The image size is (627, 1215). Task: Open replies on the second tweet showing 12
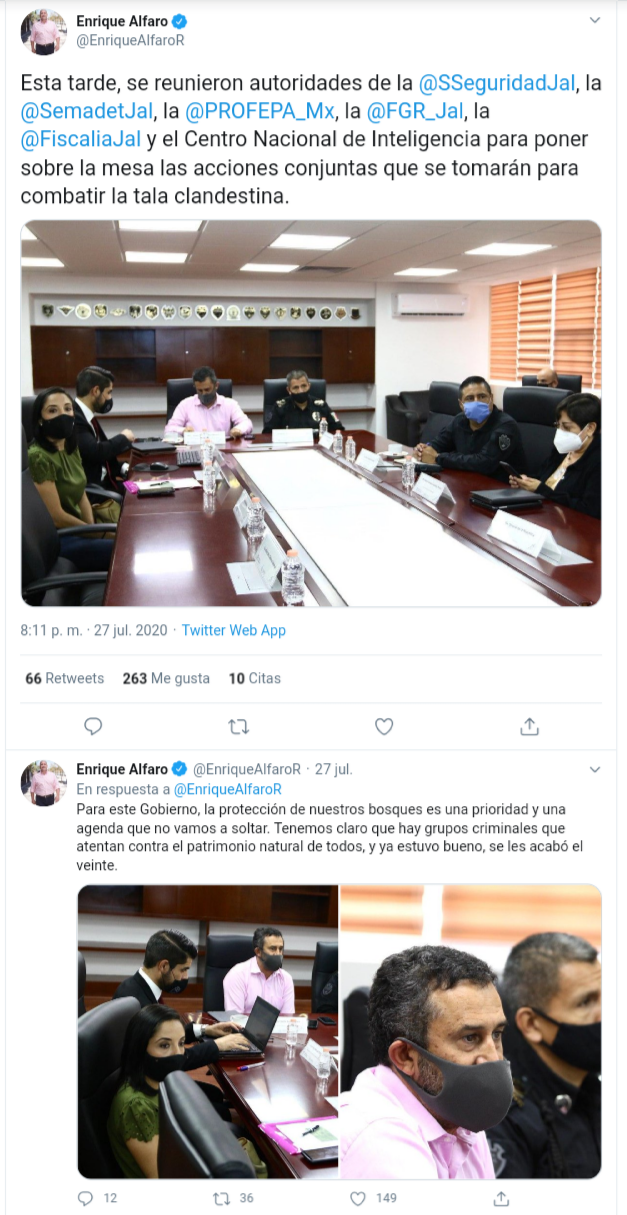point(97,1198)
